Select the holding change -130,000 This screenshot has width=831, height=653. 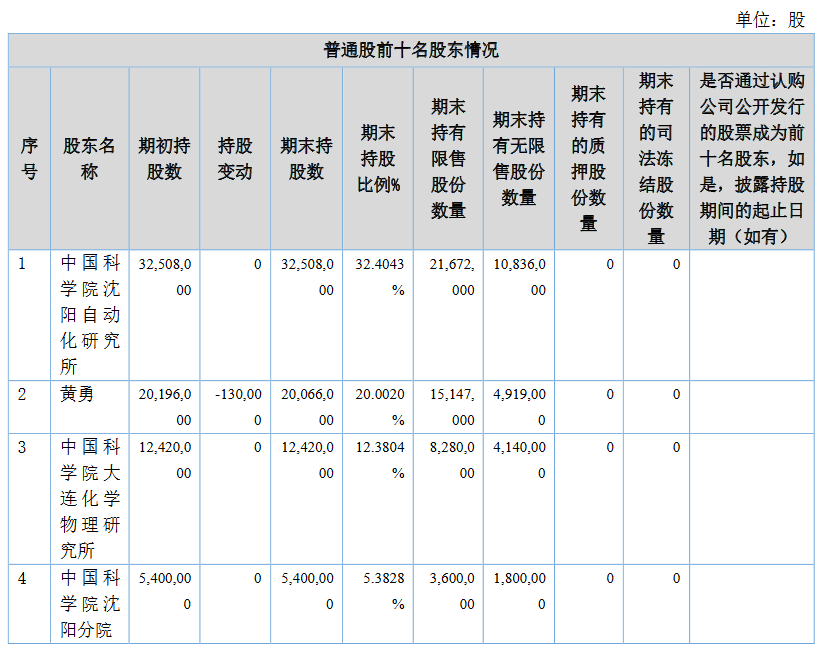[x=238, y=407]
